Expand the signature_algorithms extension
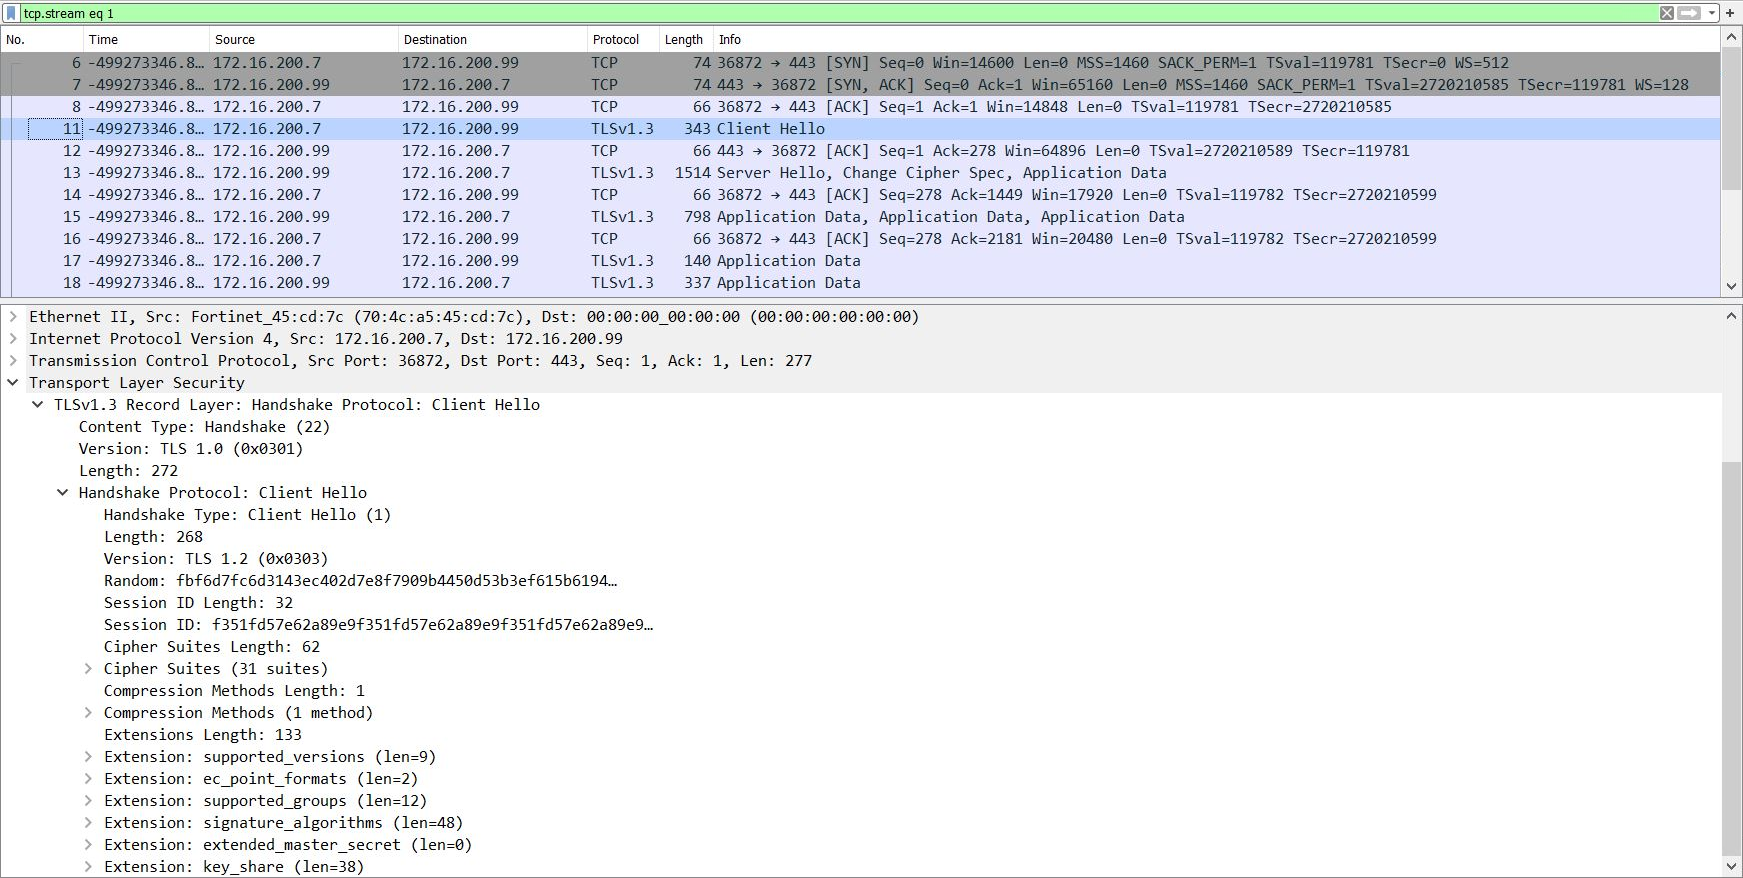The image size is (1743, 878). point(88,823)
